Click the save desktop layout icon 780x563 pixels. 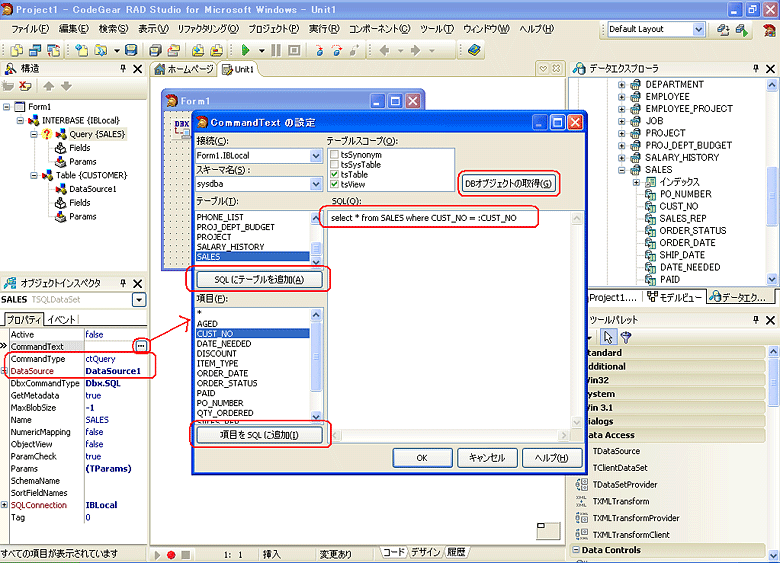click(723, 30)
